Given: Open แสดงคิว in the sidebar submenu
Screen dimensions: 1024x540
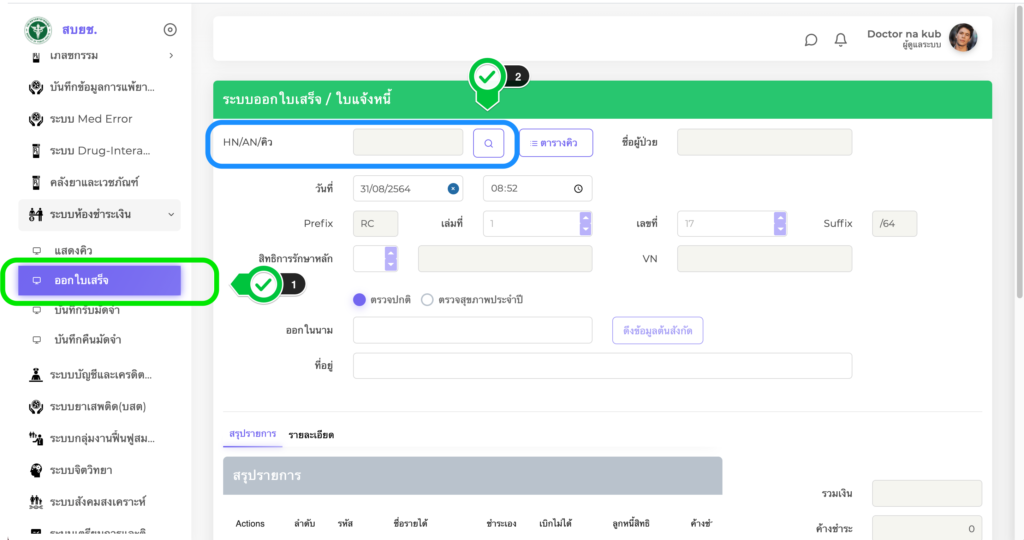Looking at the screenshot, I should pos(75,250).
